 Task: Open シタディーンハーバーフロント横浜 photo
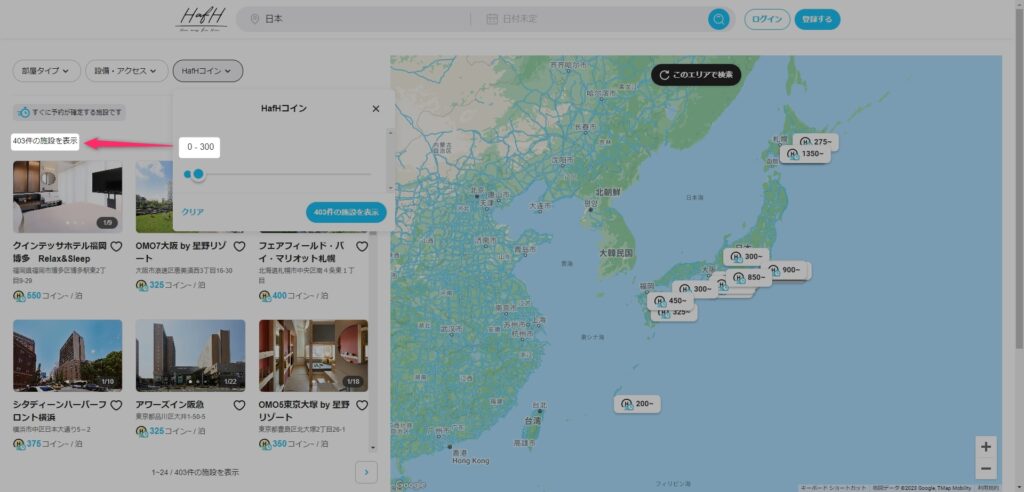point(68,355)
